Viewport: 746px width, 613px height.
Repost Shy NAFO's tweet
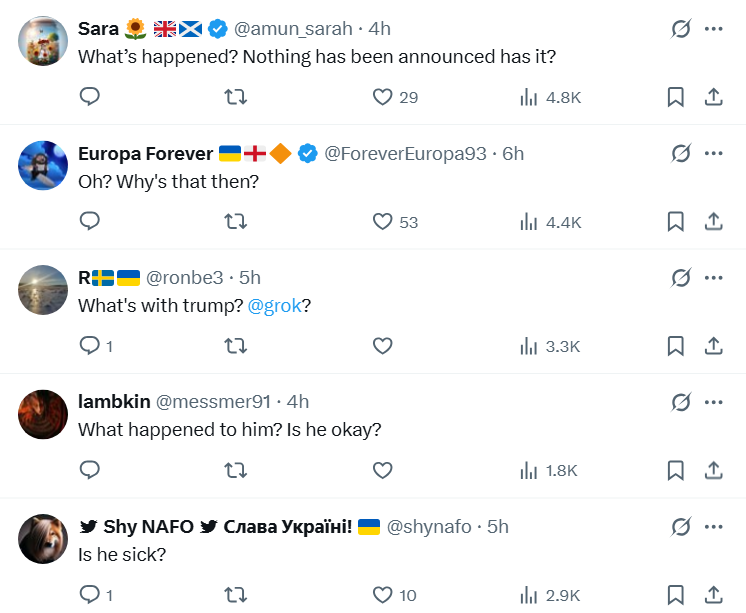[x=236, y=595]
